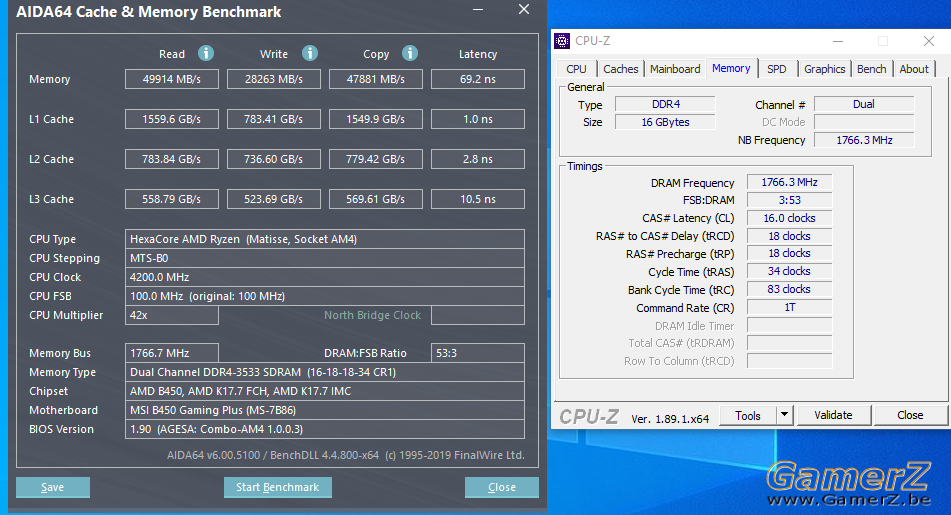Click the Memory Copy value 47881 MB/s

click(x=375, y=79)
